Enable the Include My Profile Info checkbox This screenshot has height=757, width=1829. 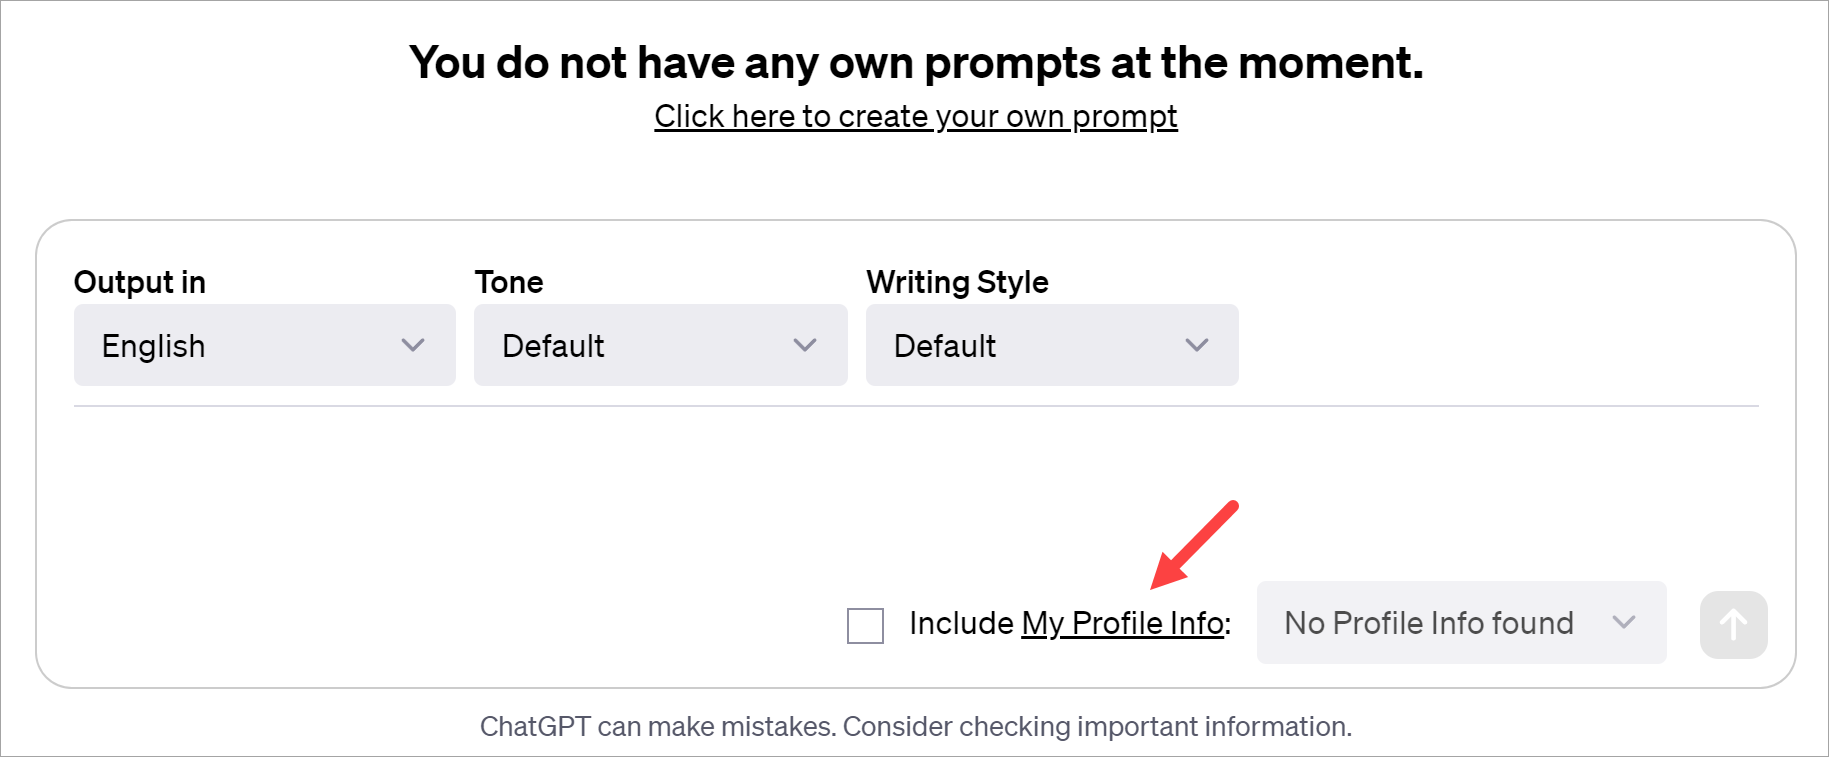(x=864, y=624)
